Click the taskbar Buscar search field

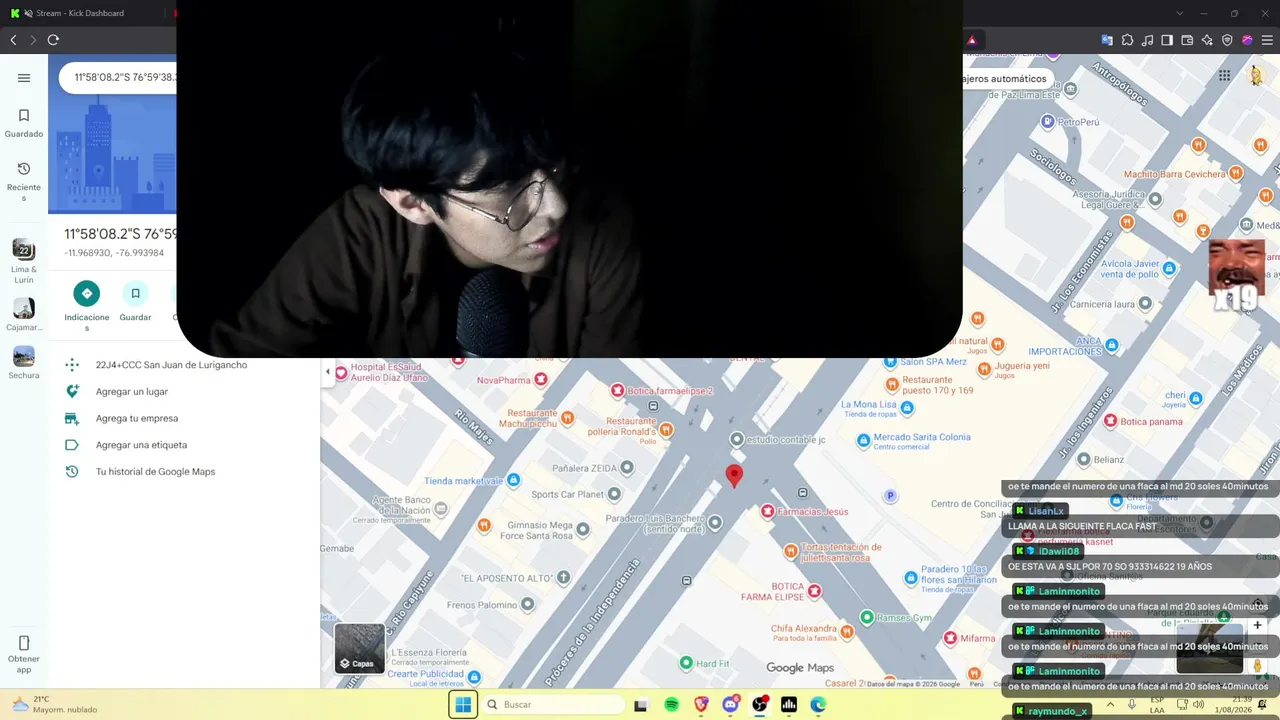coord(553,705)
